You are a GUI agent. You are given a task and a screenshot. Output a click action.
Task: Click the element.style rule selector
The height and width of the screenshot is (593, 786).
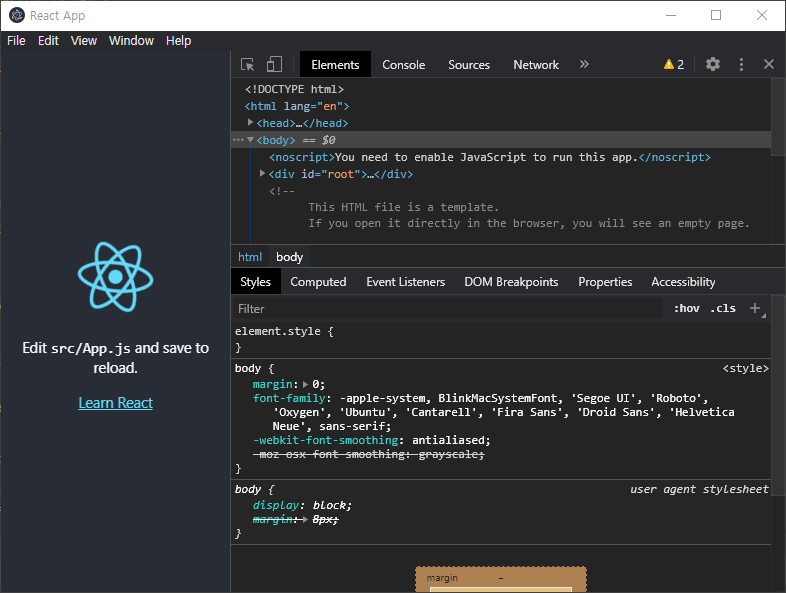[278, 331]
